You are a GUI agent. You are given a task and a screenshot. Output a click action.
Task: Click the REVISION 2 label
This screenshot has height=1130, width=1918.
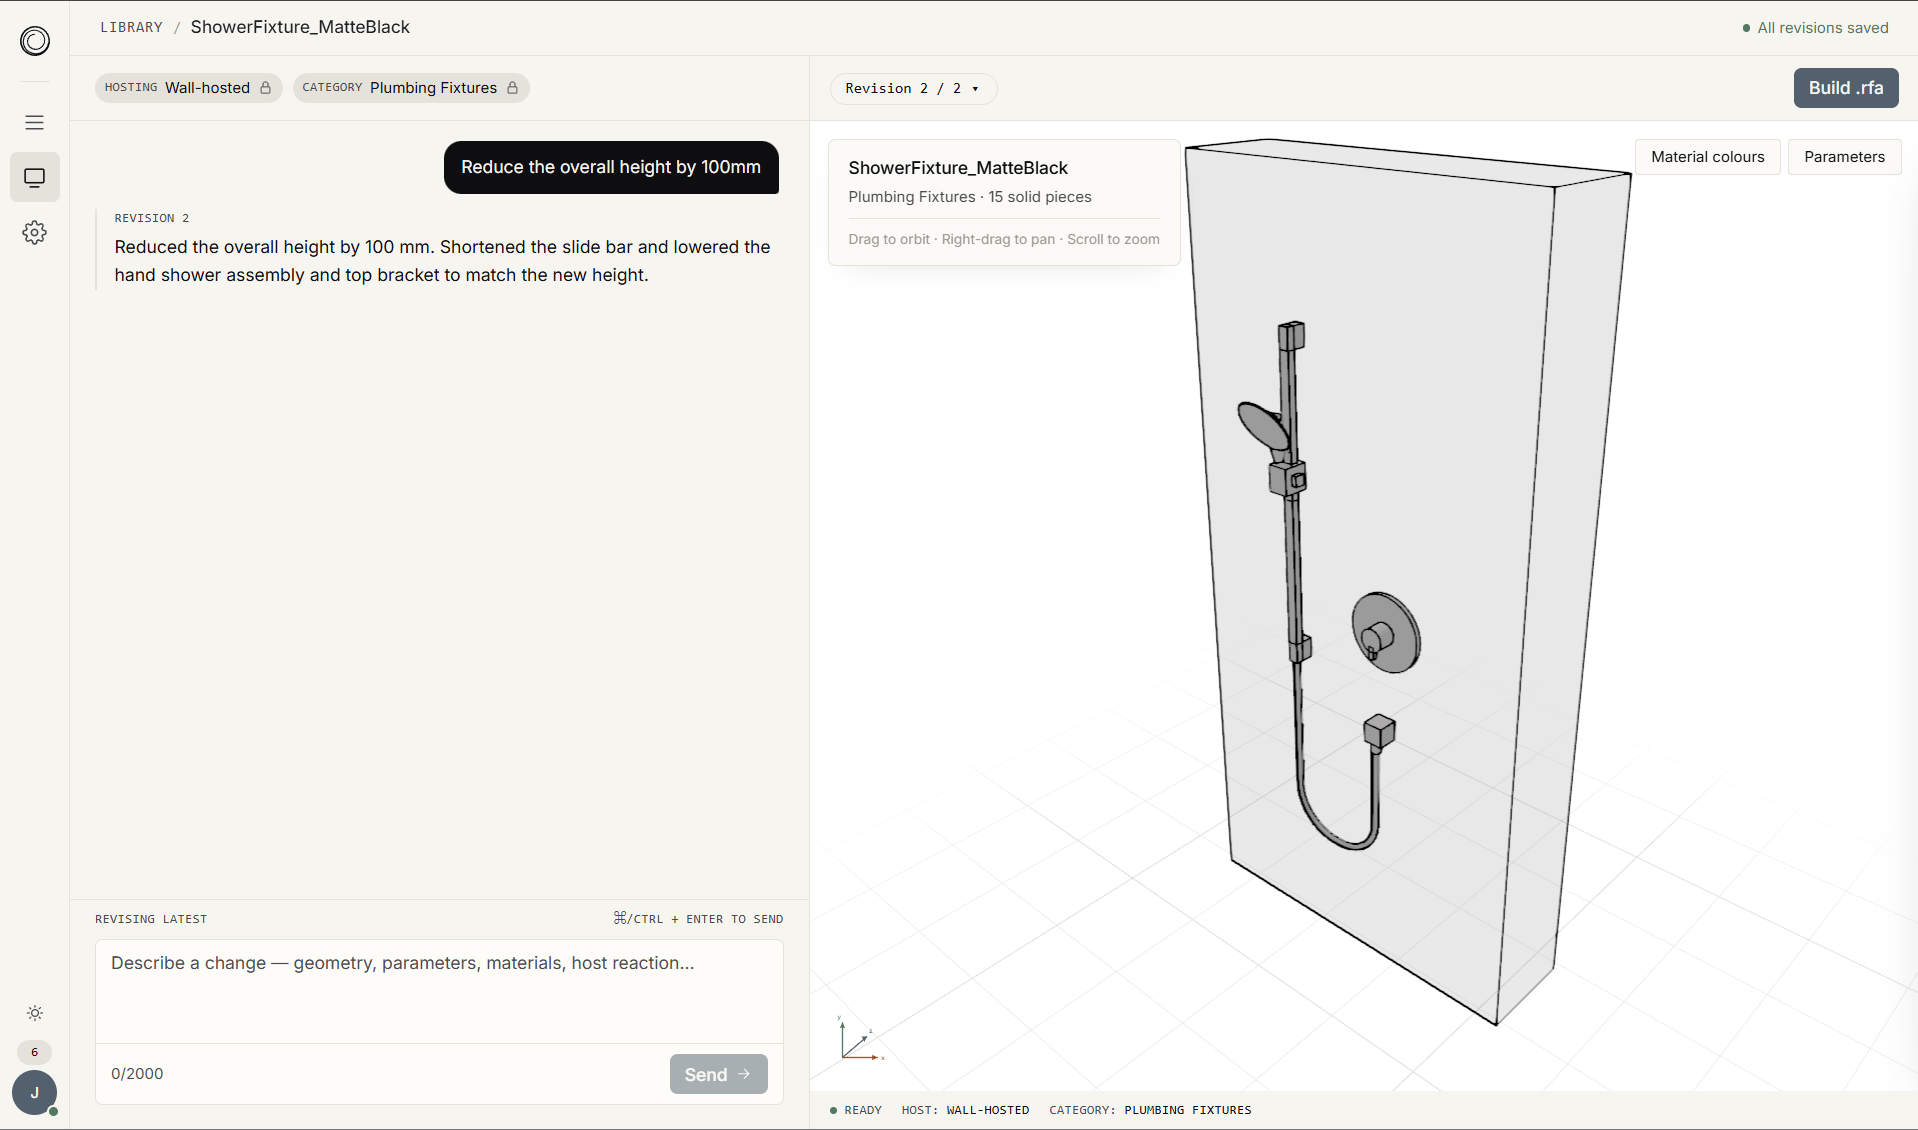152,218
